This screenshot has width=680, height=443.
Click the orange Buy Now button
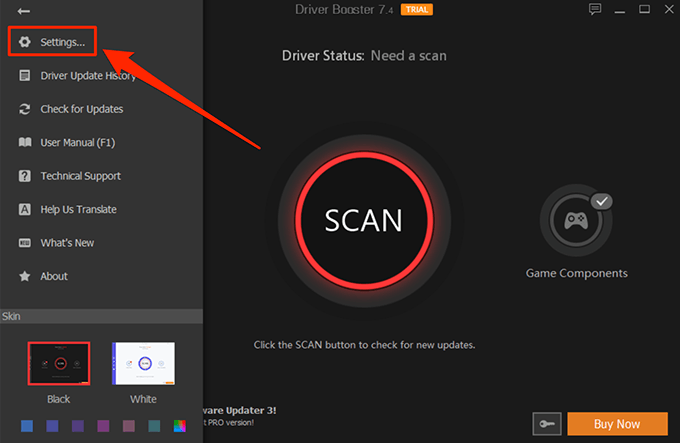coord(617,423)
